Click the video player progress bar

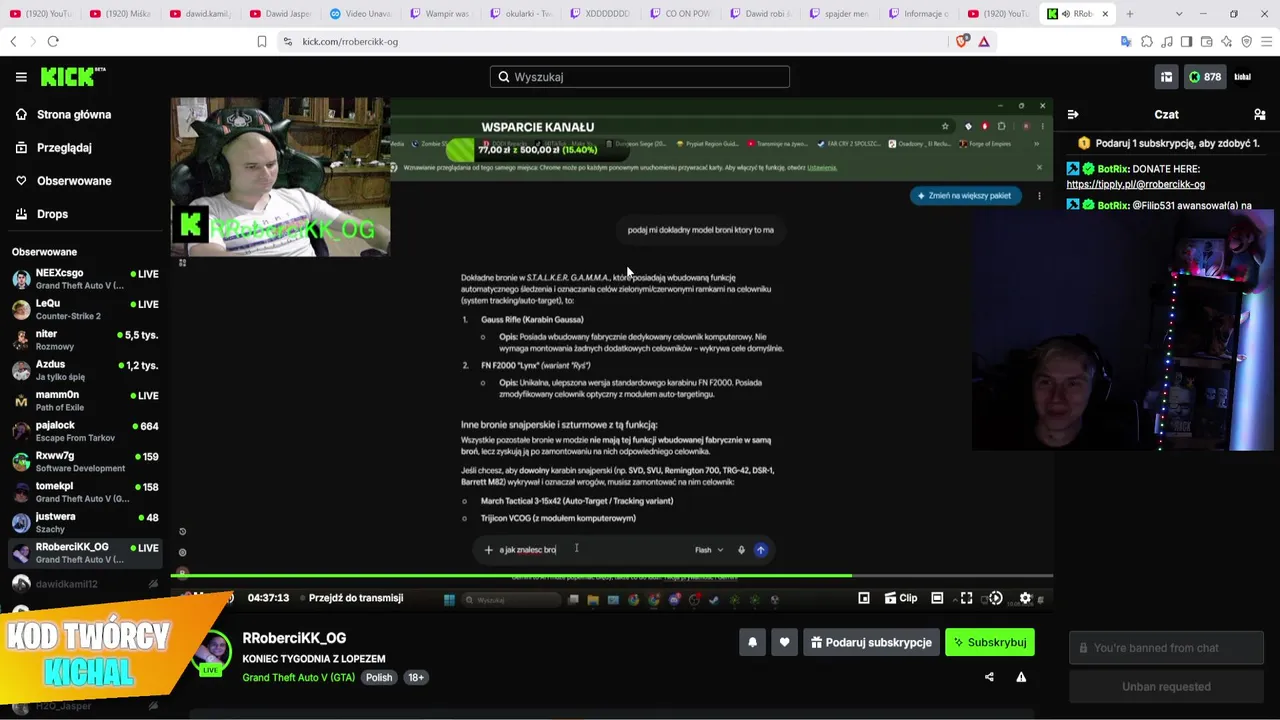611,576
